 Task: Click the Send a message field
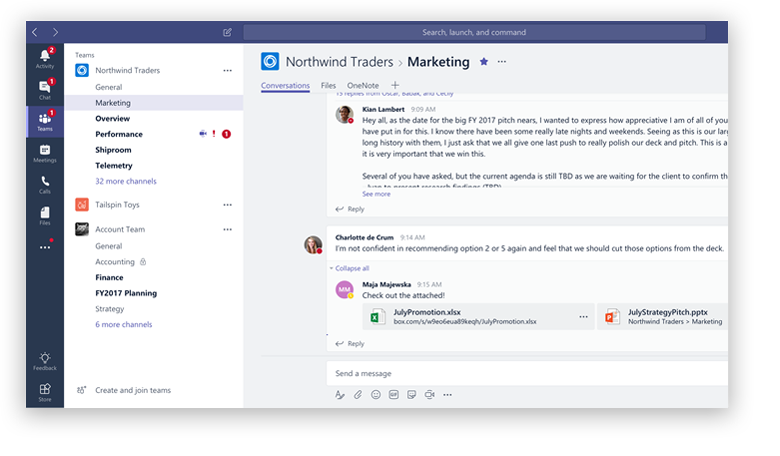click(527, 373)
